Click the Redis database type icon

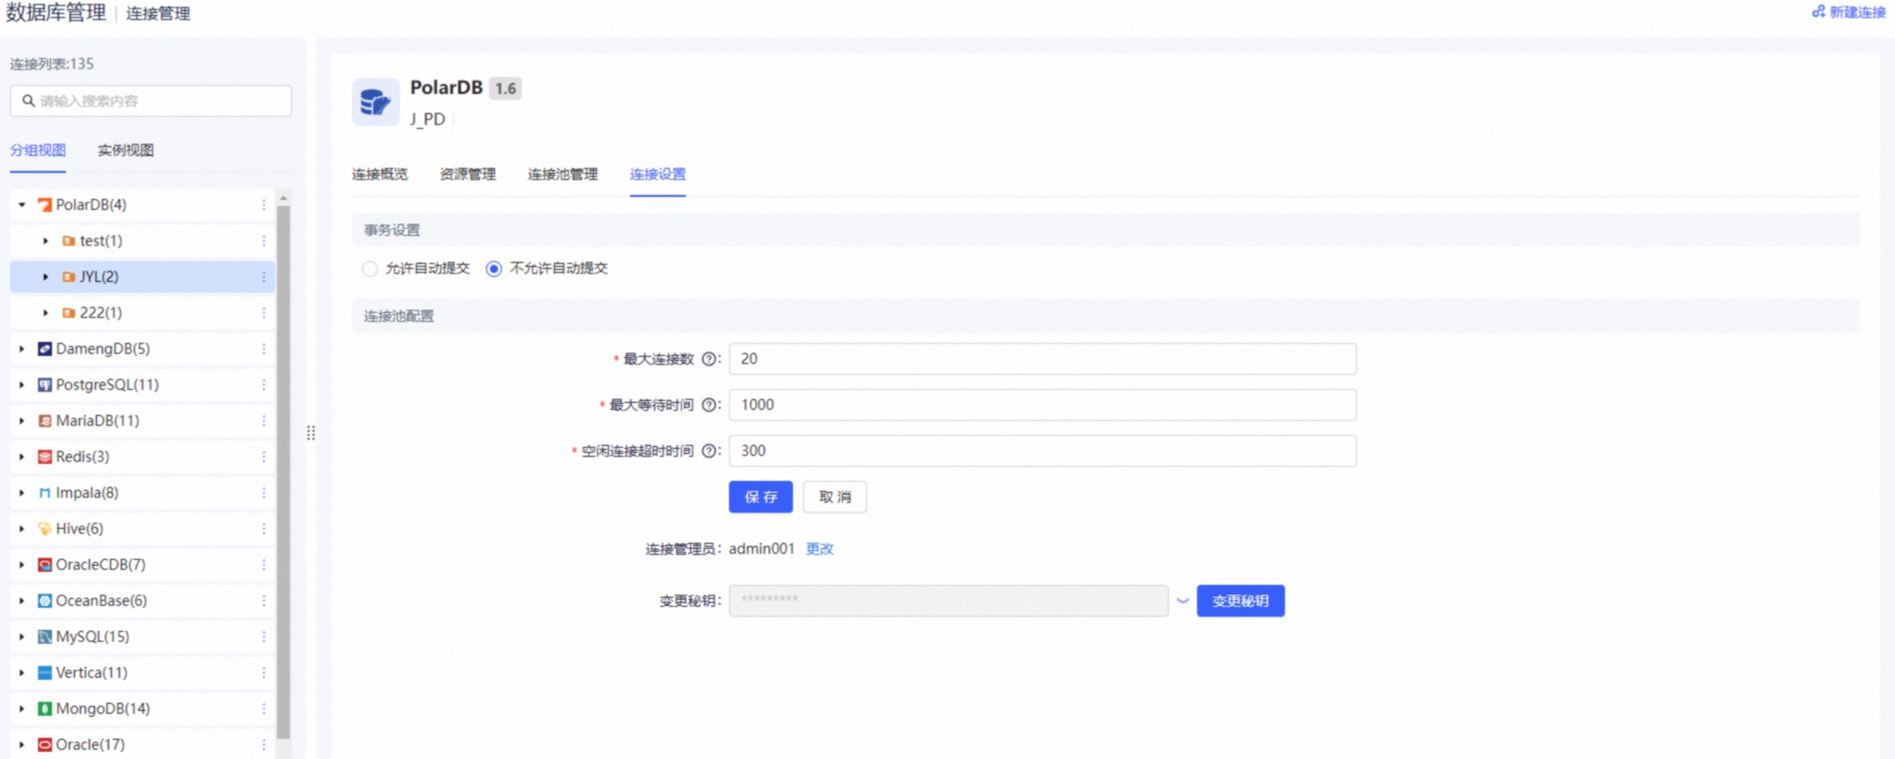point(45,457)
